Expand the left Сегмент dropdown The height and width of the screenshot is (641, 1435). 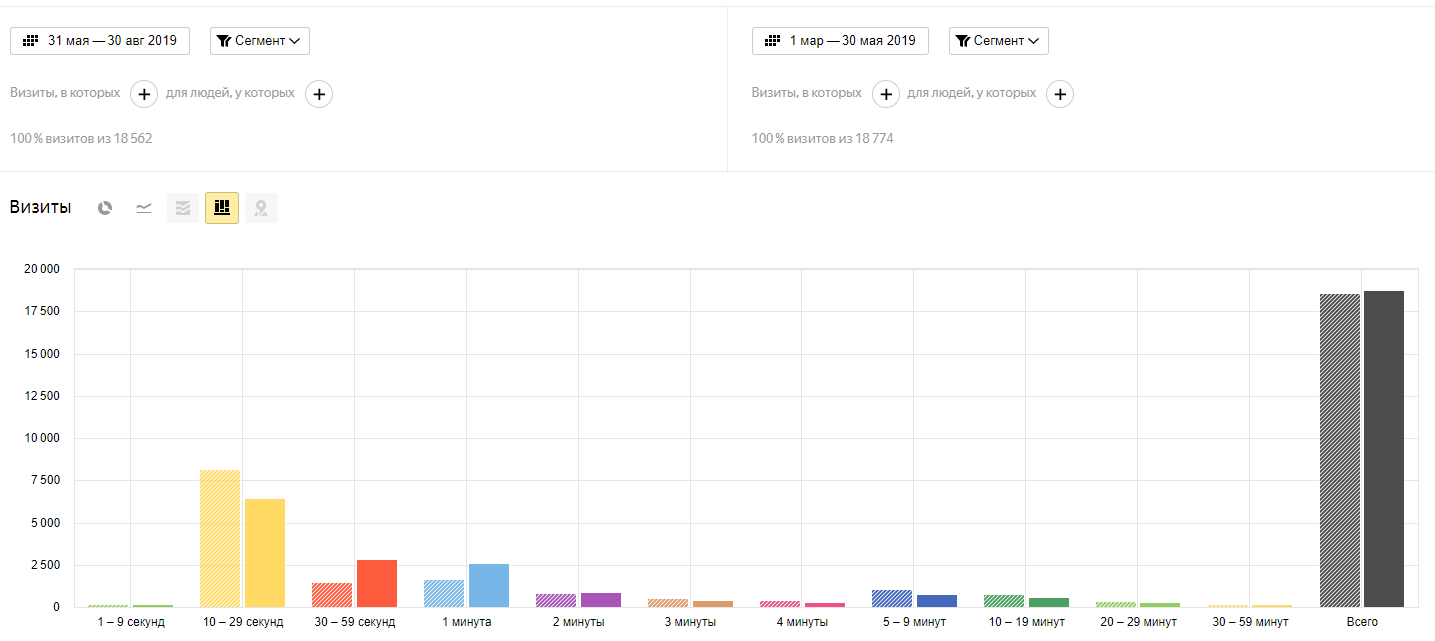coord(260,41)
